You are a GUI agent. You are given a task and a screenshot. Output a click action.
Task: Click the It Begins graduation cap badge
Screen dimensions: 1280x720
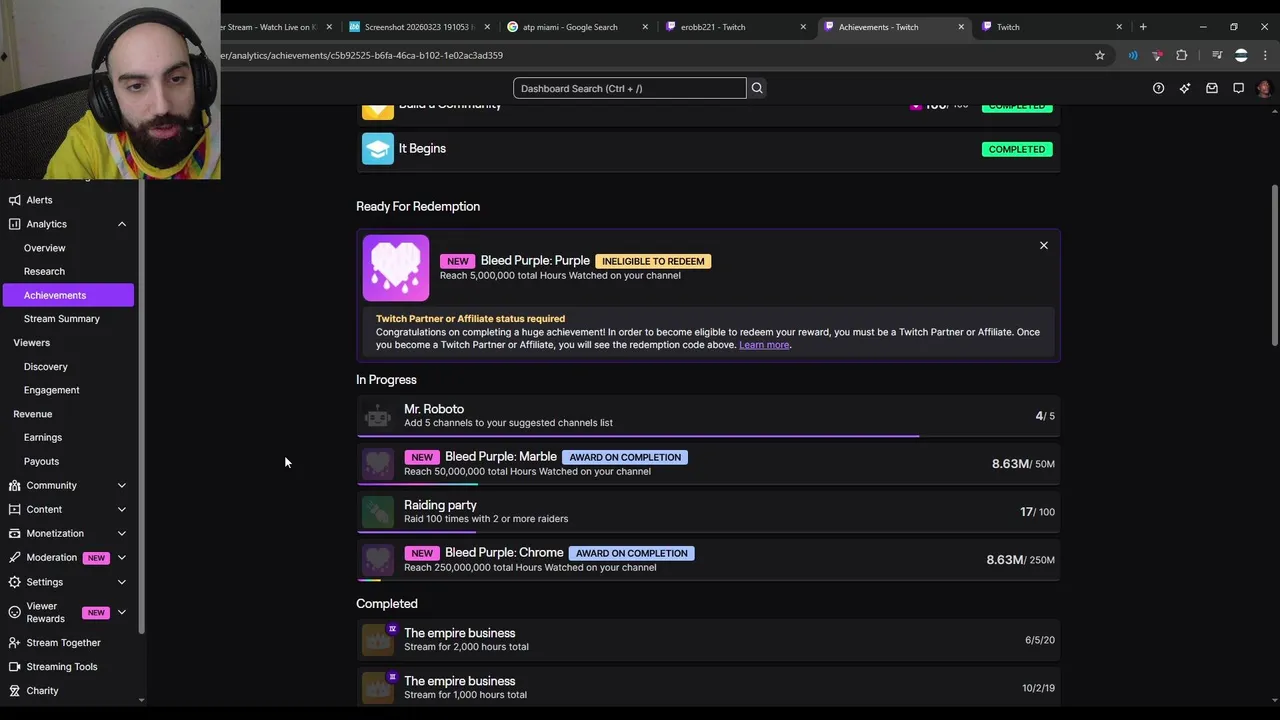click(378, 148)
